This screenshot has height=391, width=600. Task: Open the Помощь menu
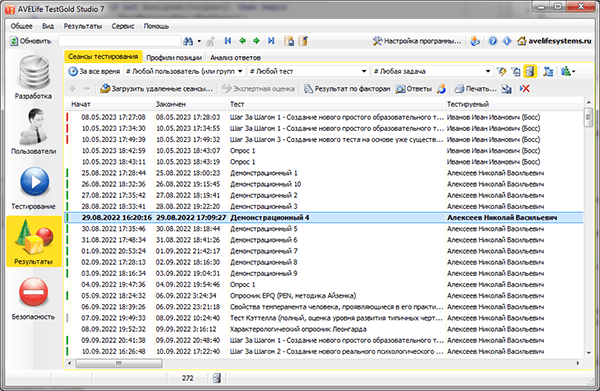pos(156,26)
